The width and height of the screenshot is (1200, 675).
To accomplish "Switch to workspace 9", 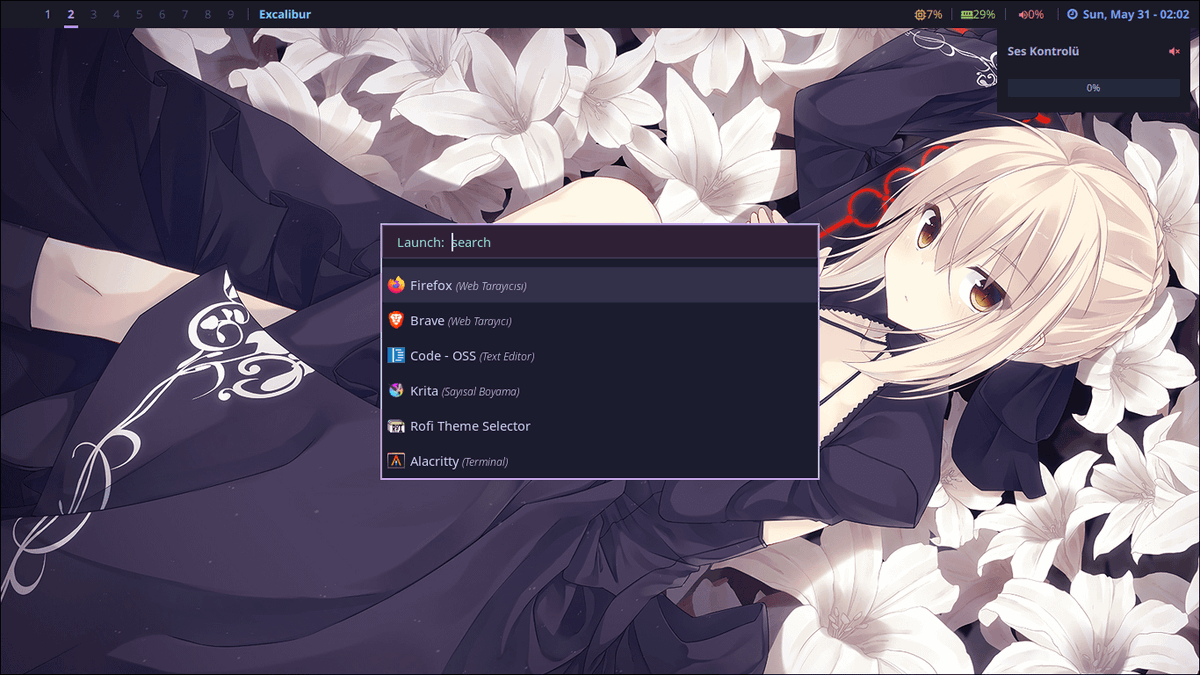I will pyautogui.click(x=231, y=14).
